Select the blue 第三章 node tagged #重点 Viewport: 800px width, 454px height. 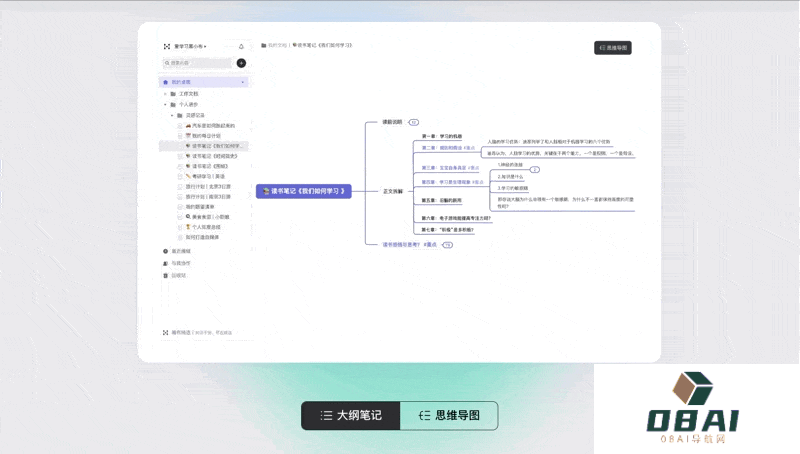(x=450, y=168)
